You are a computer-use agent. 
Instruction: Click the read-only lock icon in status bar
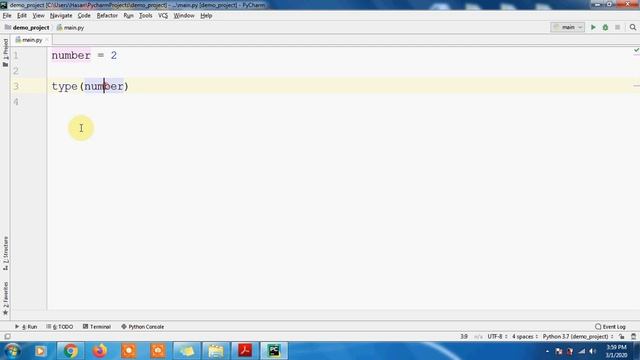(622, 337)
